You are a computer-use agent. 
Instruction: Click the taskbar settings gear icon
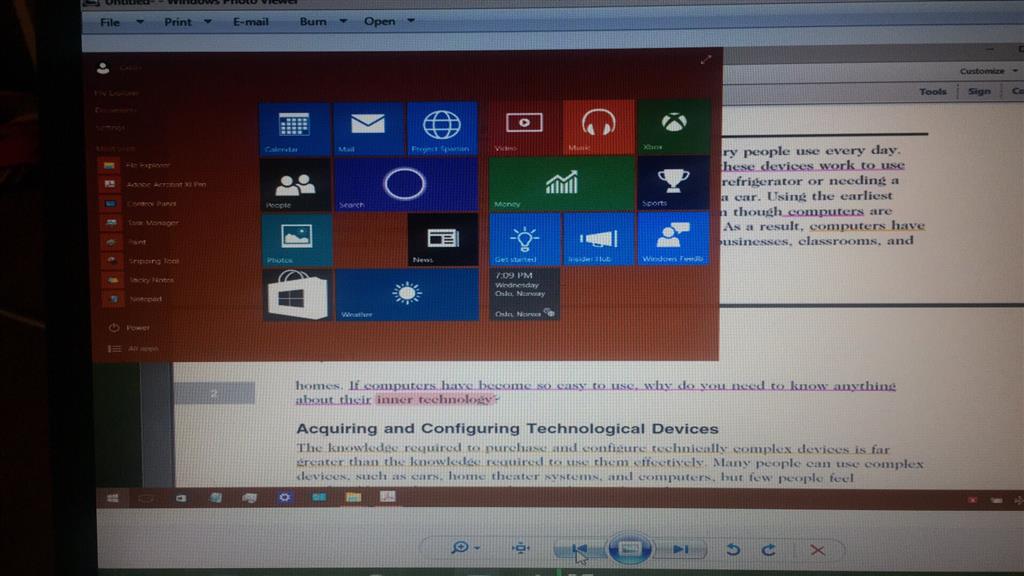(x=284, y=498)
